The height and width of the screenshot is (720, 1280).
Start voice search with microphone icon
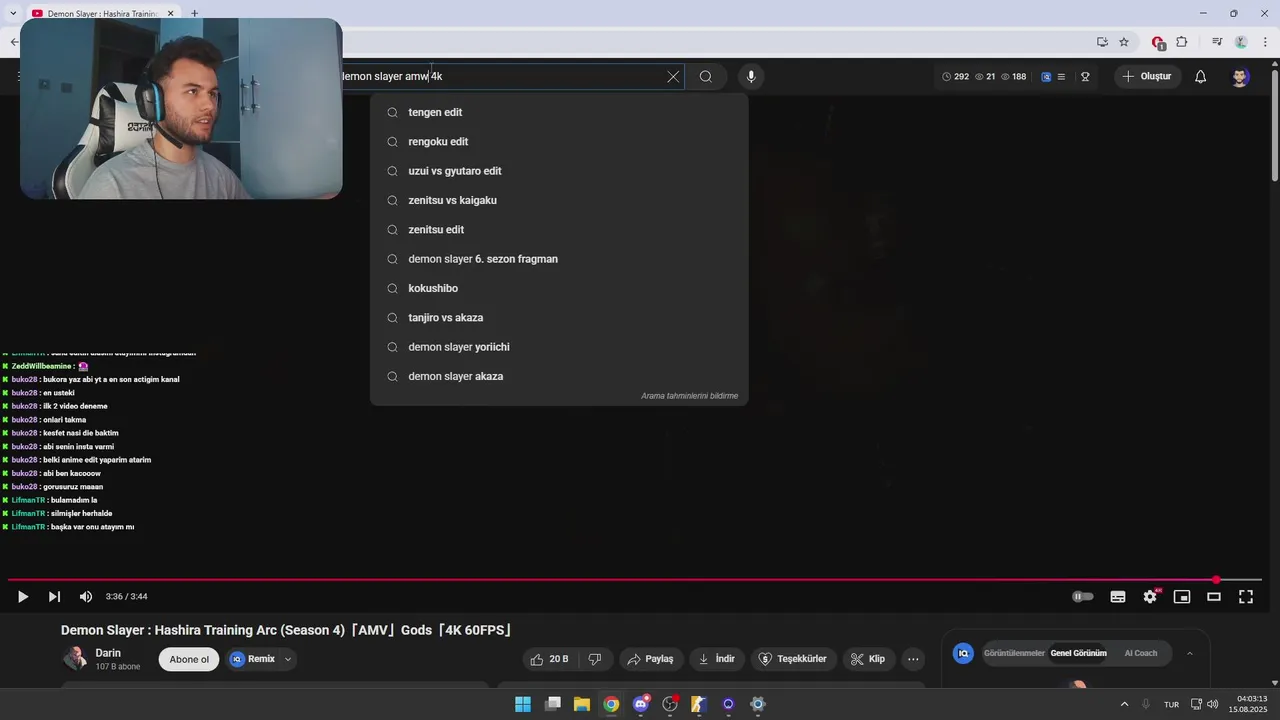(751, 76)
